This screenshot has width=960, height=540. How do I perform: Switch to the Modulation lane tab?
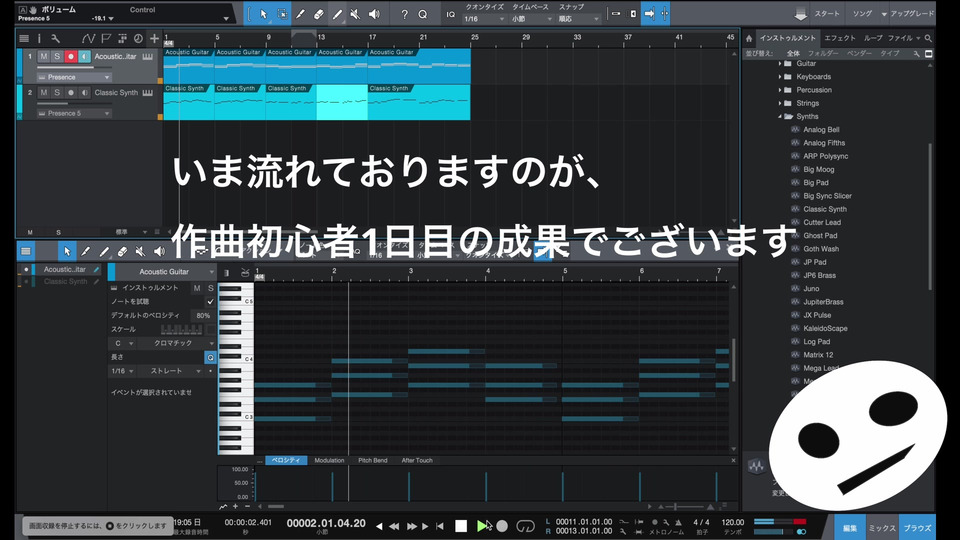(329, 460)
